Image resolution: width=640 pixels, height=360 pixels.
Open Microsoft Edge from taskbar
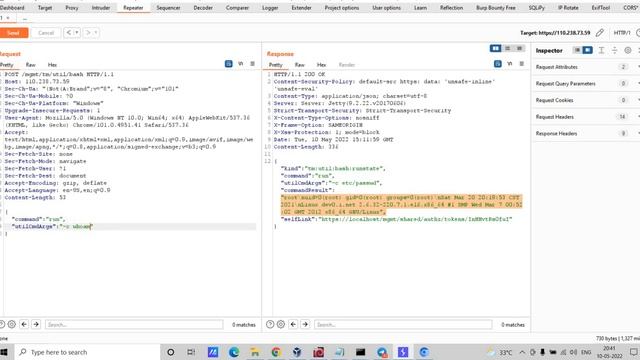pyautogui.click(x=234, y=352)
